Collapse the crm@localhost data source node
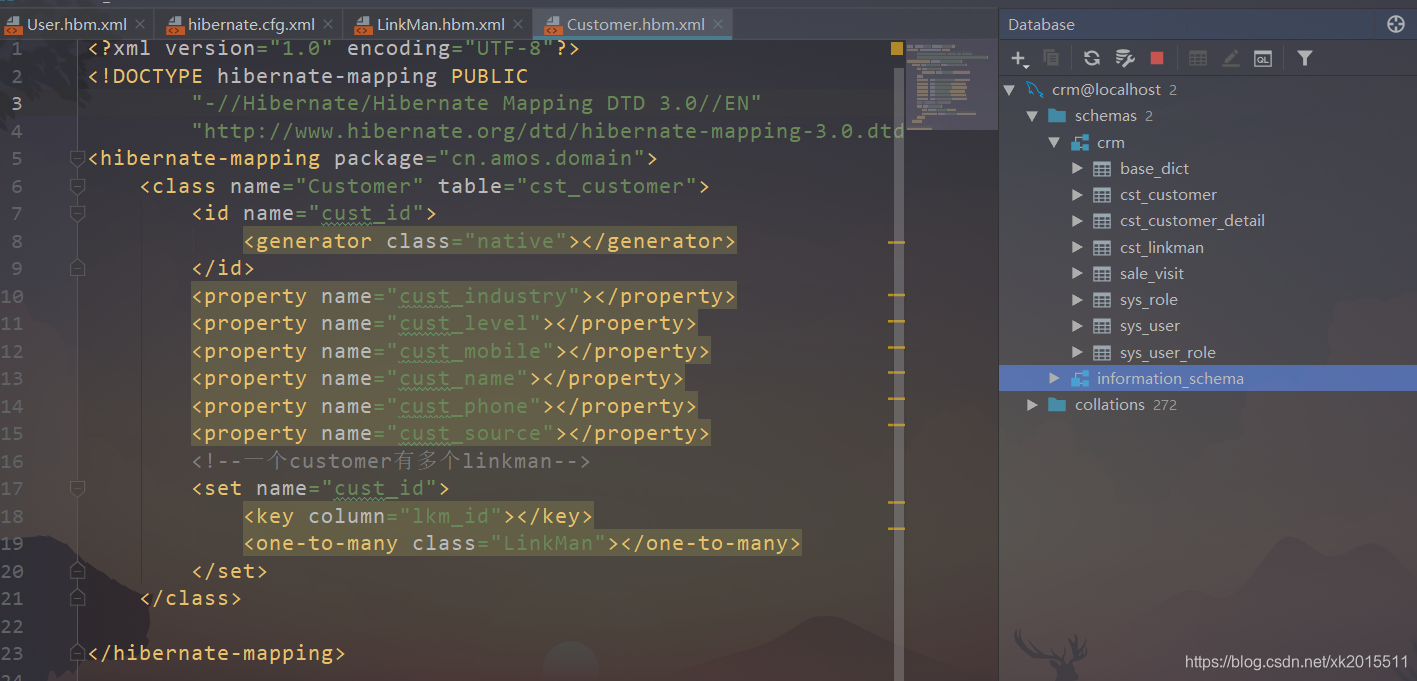This screenshot has height=681, width=1417. [x=1010, y=90]
